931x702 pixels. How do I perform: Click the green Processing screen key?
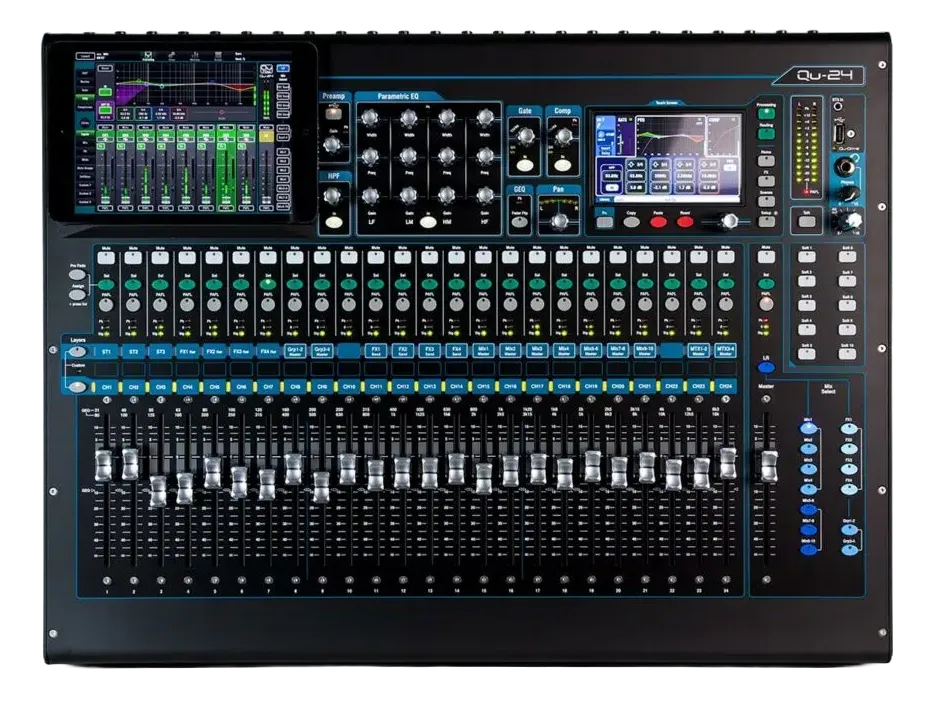766,113
